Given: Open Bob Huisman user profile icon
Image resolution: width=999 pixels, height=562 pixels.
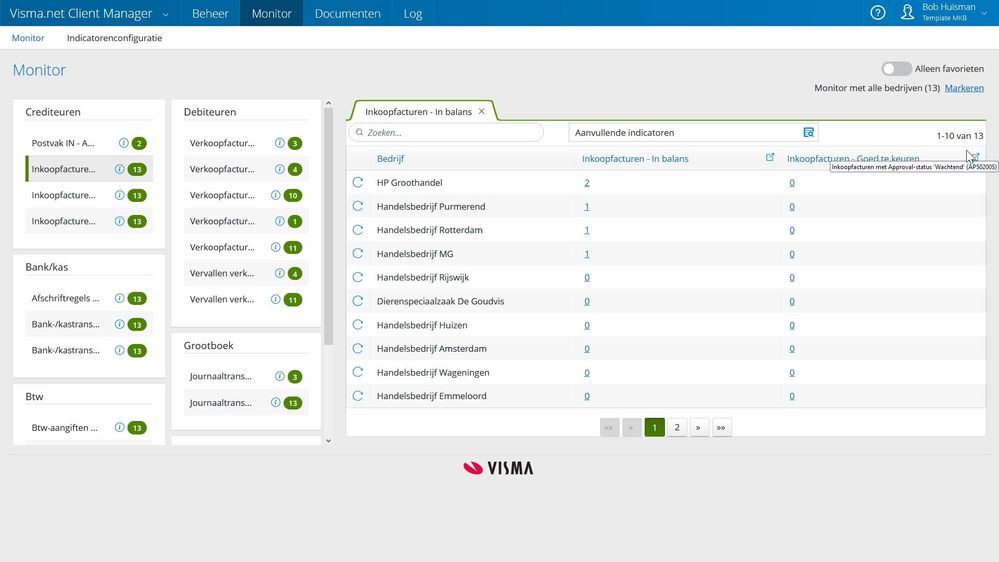Looking at the screenshot, I should (907, 13).
